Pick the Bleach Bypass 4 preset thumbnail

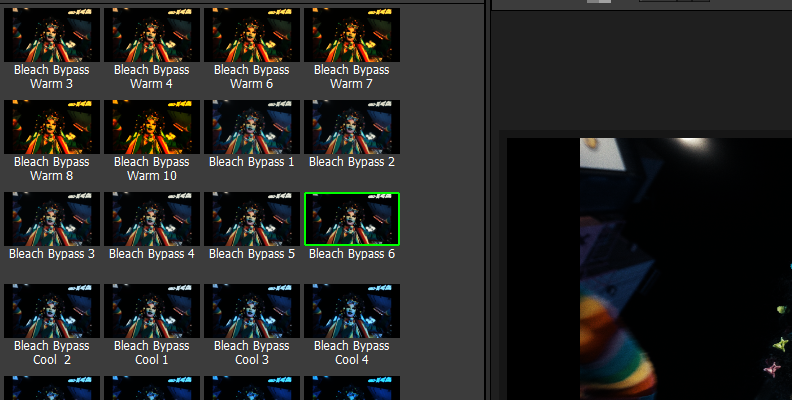[x=152, y=219]
